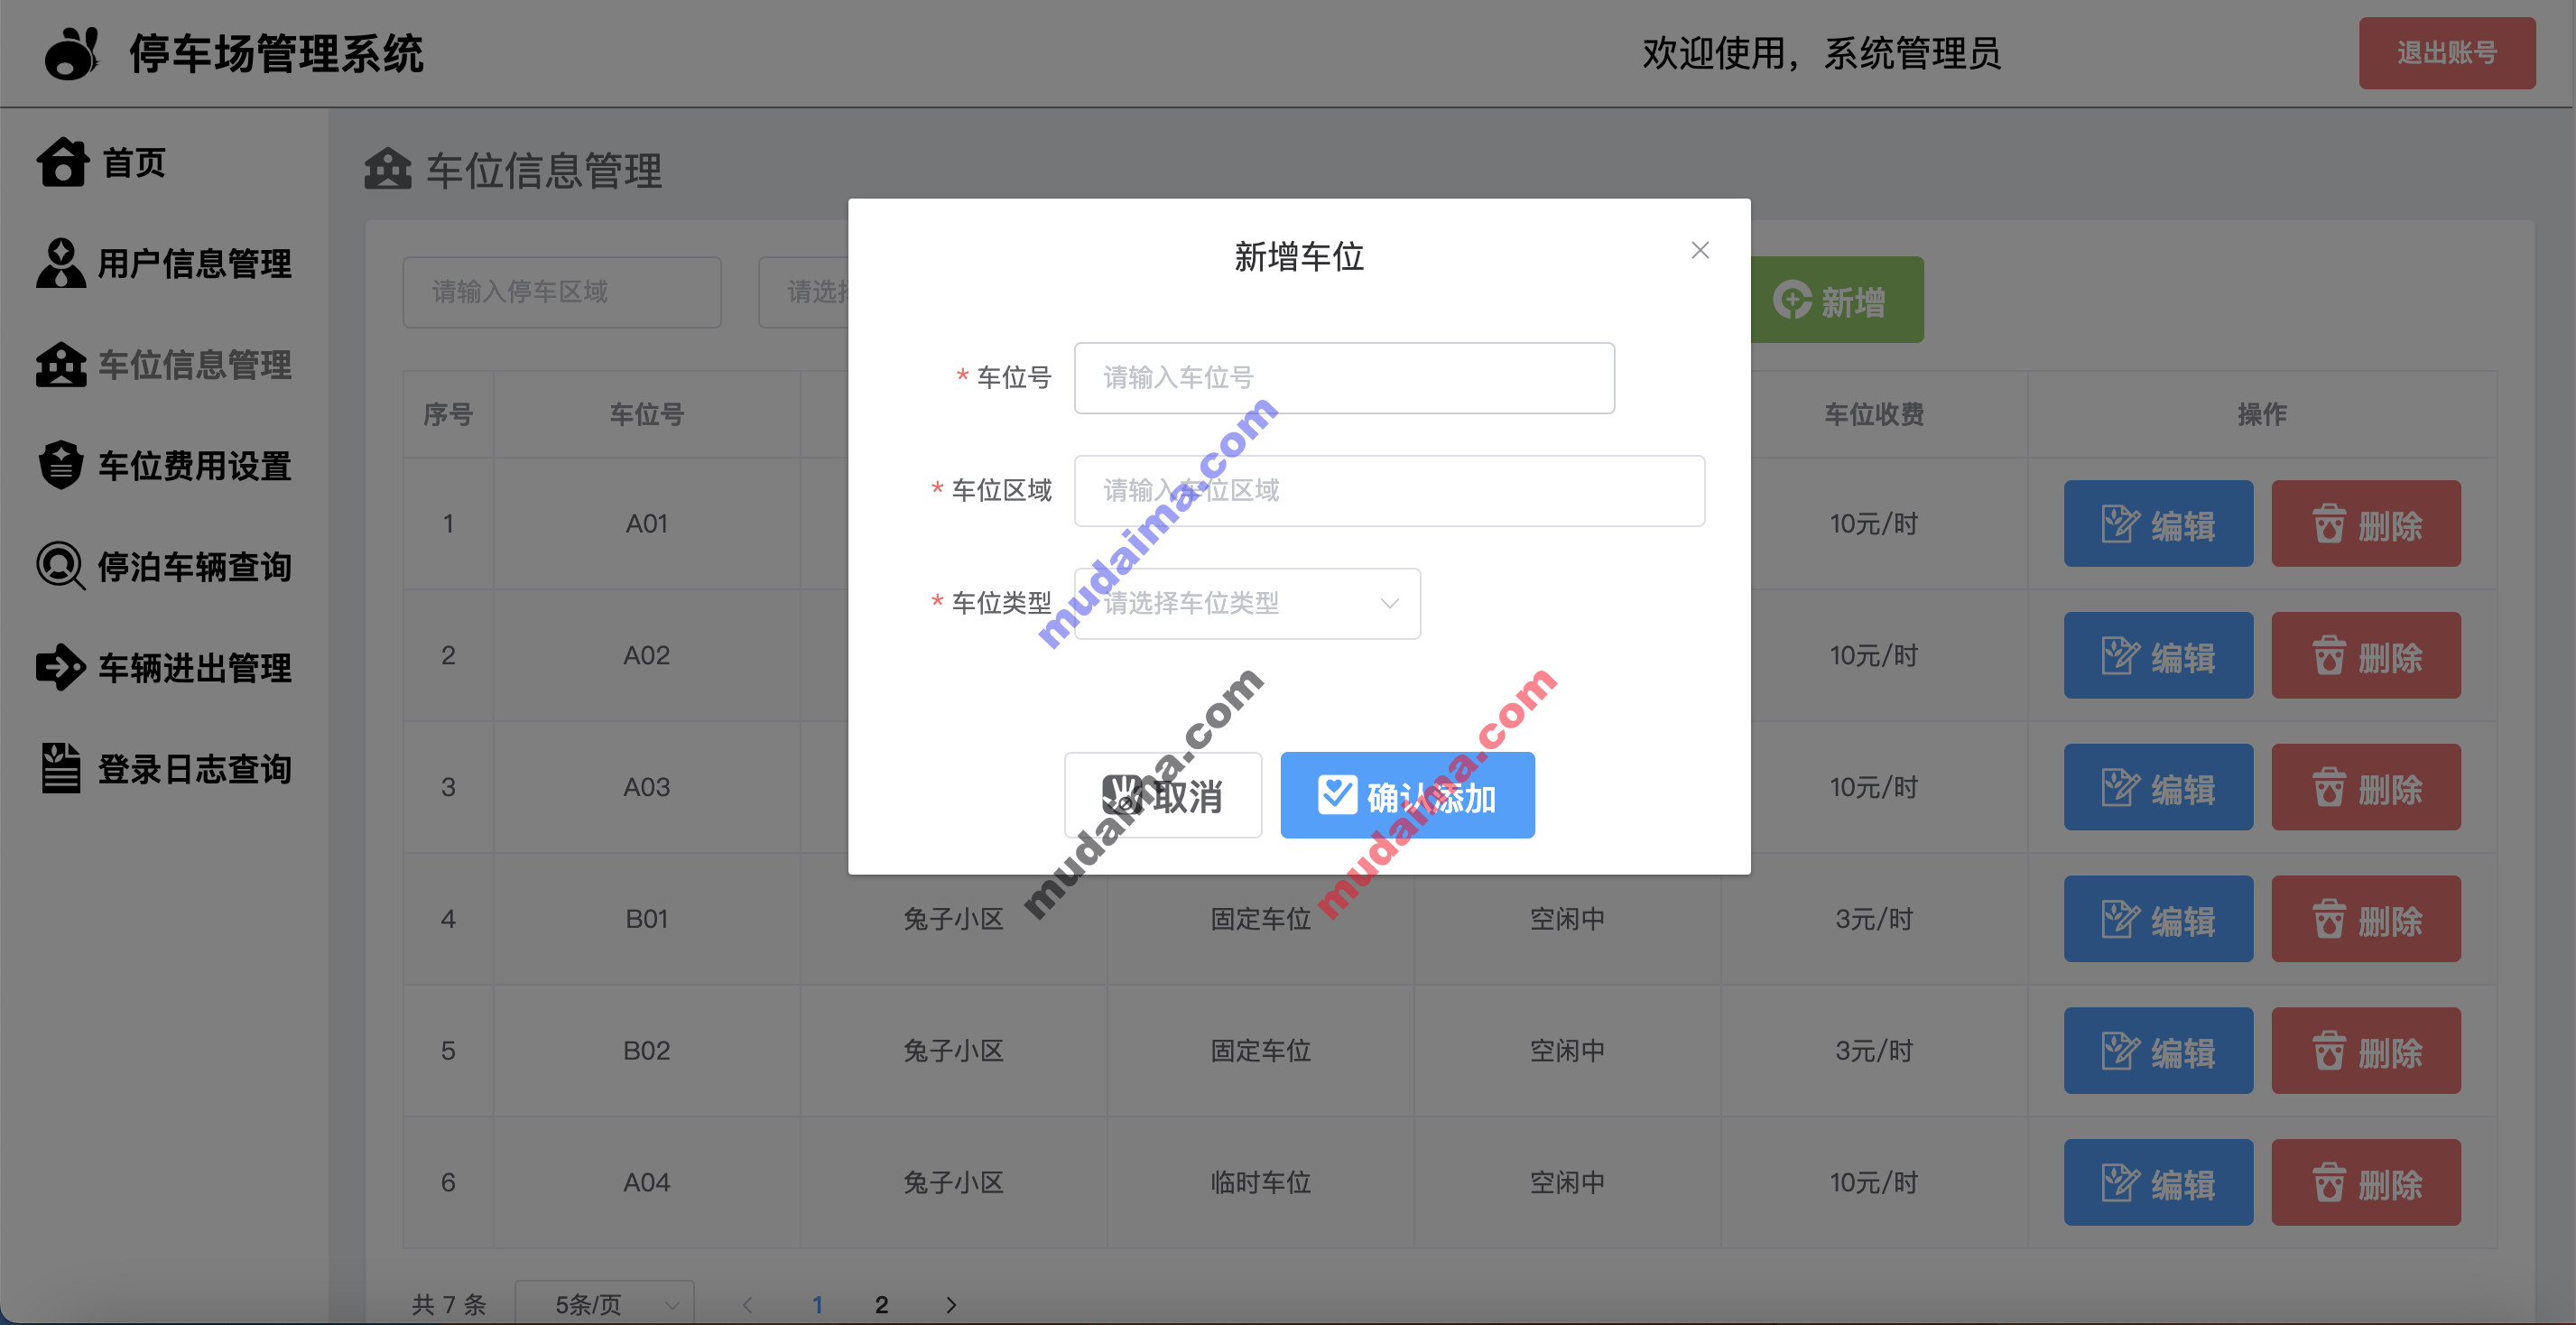Click the A03 cell in the table
2576x1325 pixels.
click(647, 787)
